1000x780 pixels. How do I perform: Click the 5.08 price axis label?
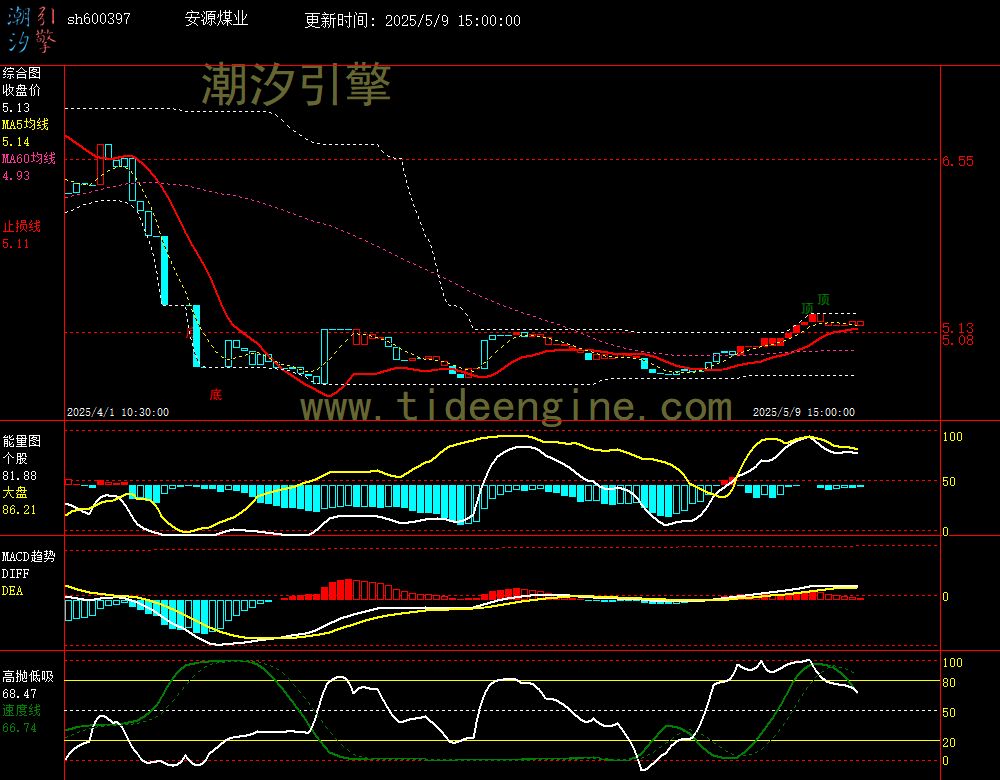tap(958, 340)
